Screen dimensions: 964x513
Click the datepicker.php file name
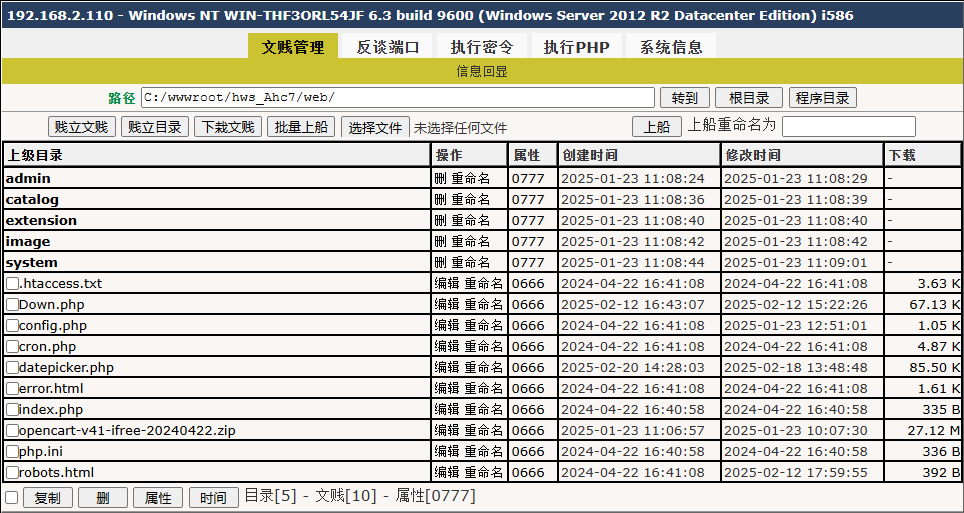point(66,367)
